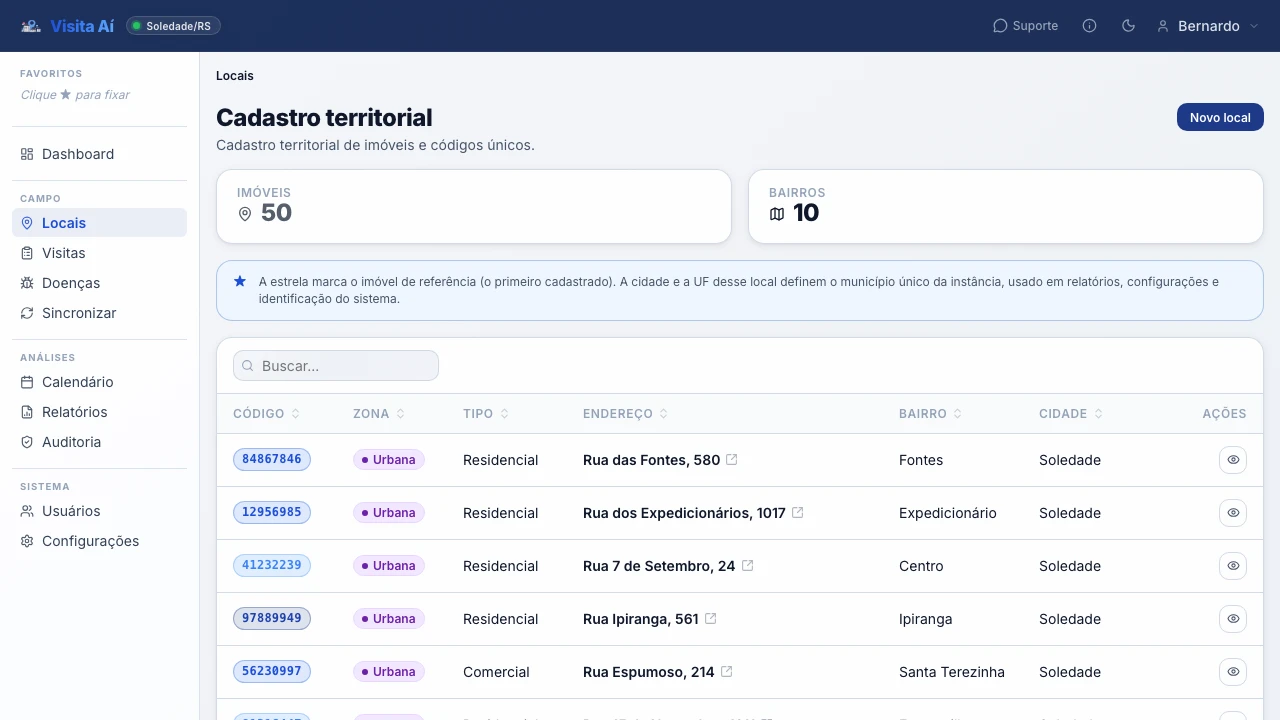This screenshot has width=1280, height=720.
Task: Open Sincronizar in sidebar
Action: pos(99,313)
